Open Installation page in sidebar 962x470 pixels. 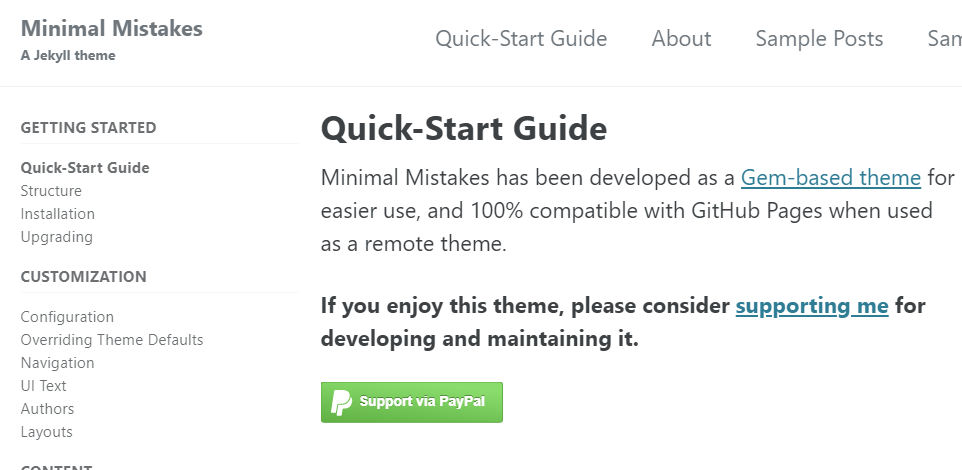coord(58,214)
